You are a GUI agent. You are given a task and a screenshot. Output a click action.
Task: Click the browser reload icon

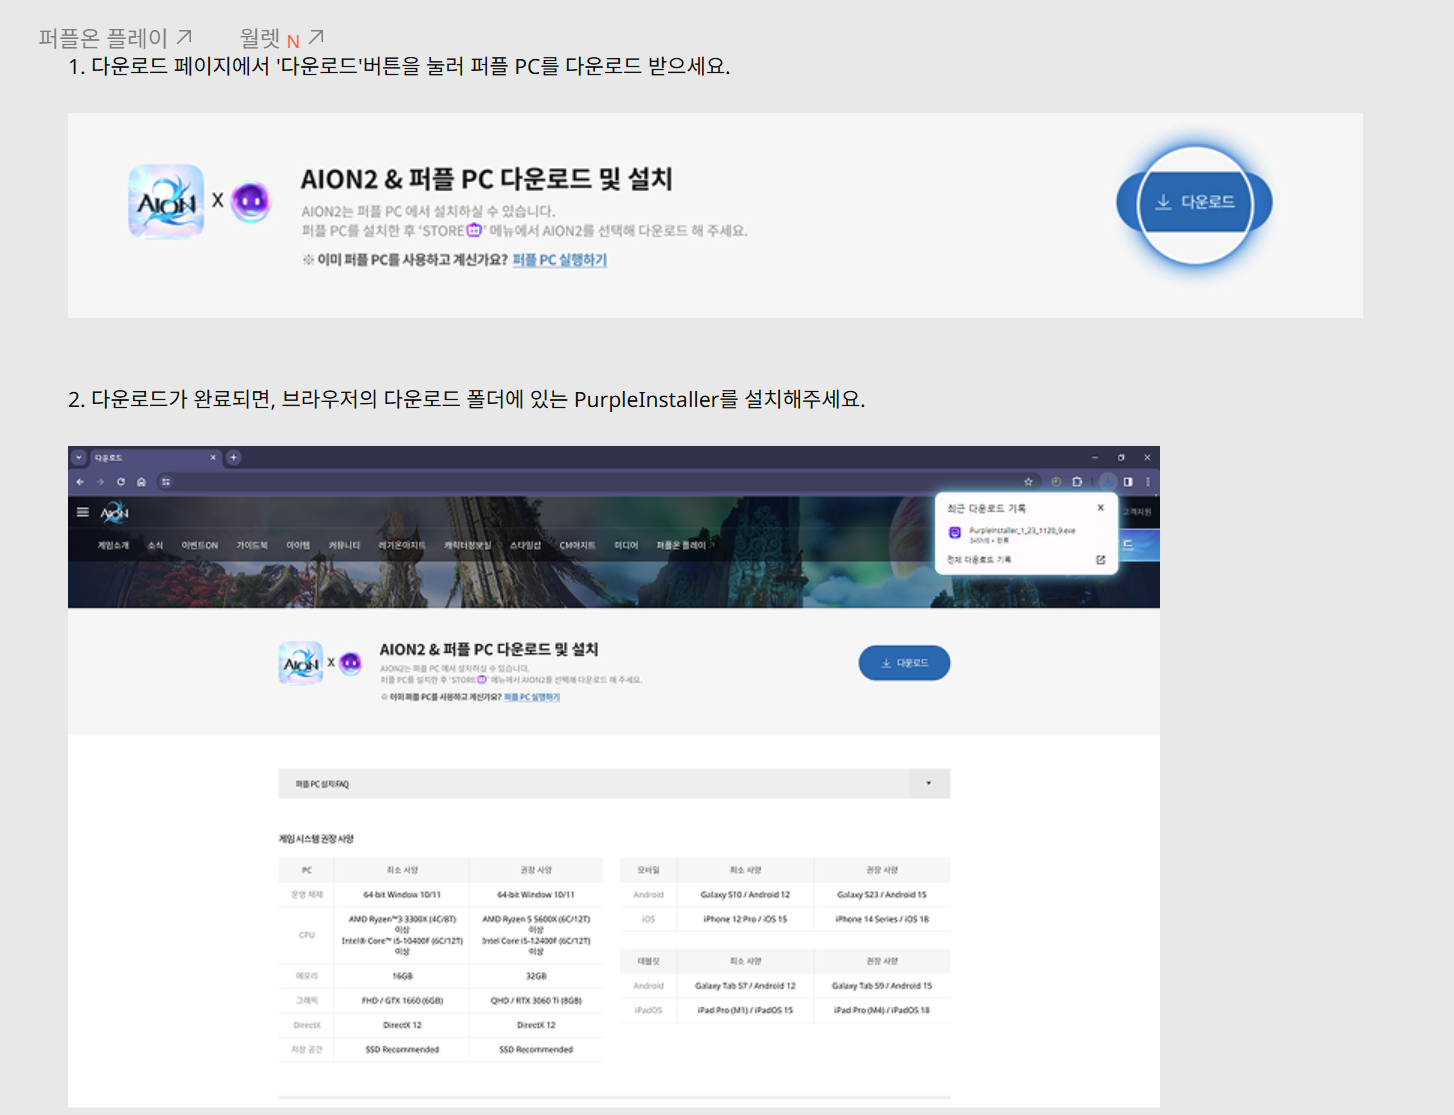[121, 482]
